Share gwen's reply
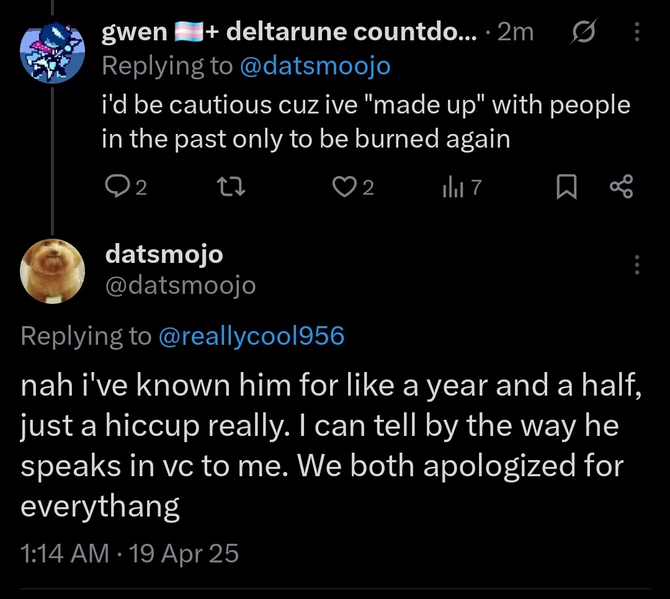 [x=621, y=185]
